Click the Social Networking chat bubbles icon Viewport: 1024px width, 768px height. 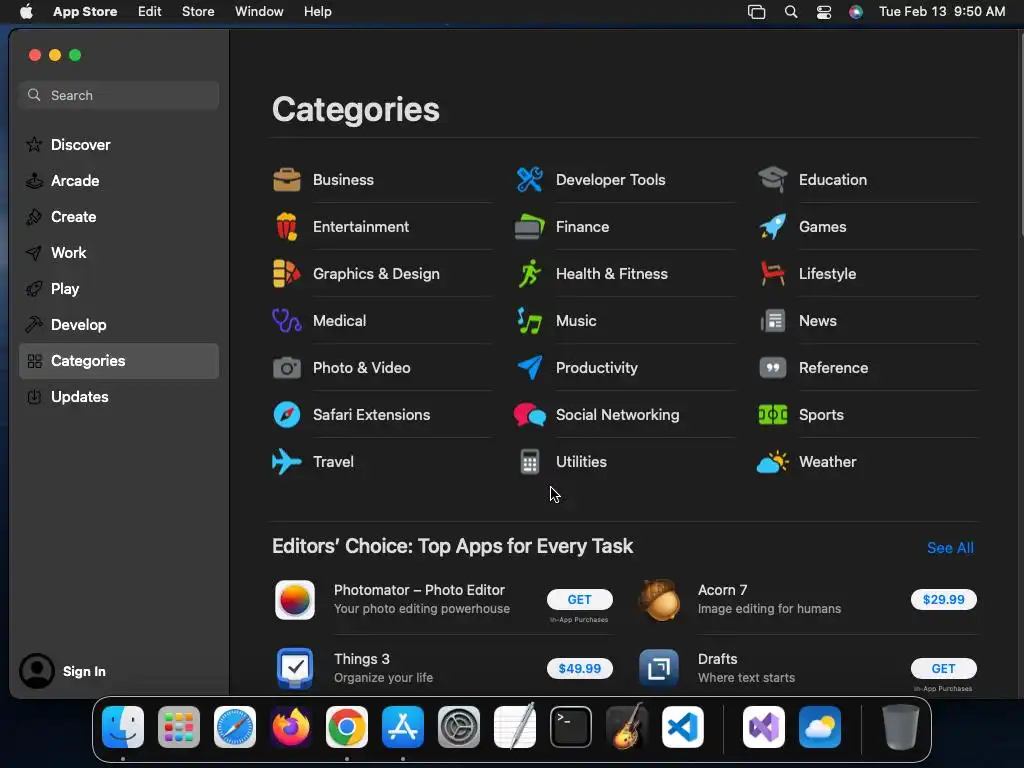click(530, 415)
